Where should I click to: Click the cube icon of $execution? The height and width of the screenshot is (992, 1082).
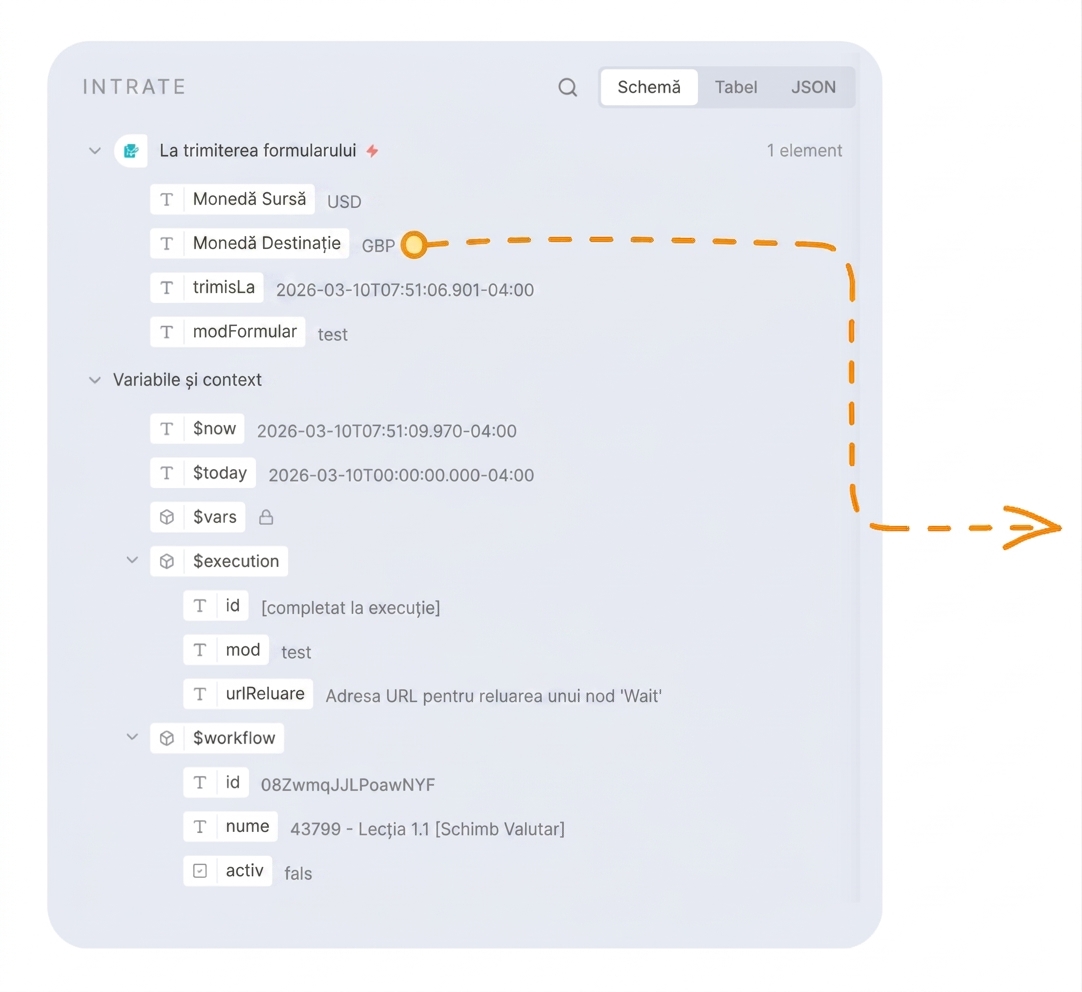coord(167,562)
